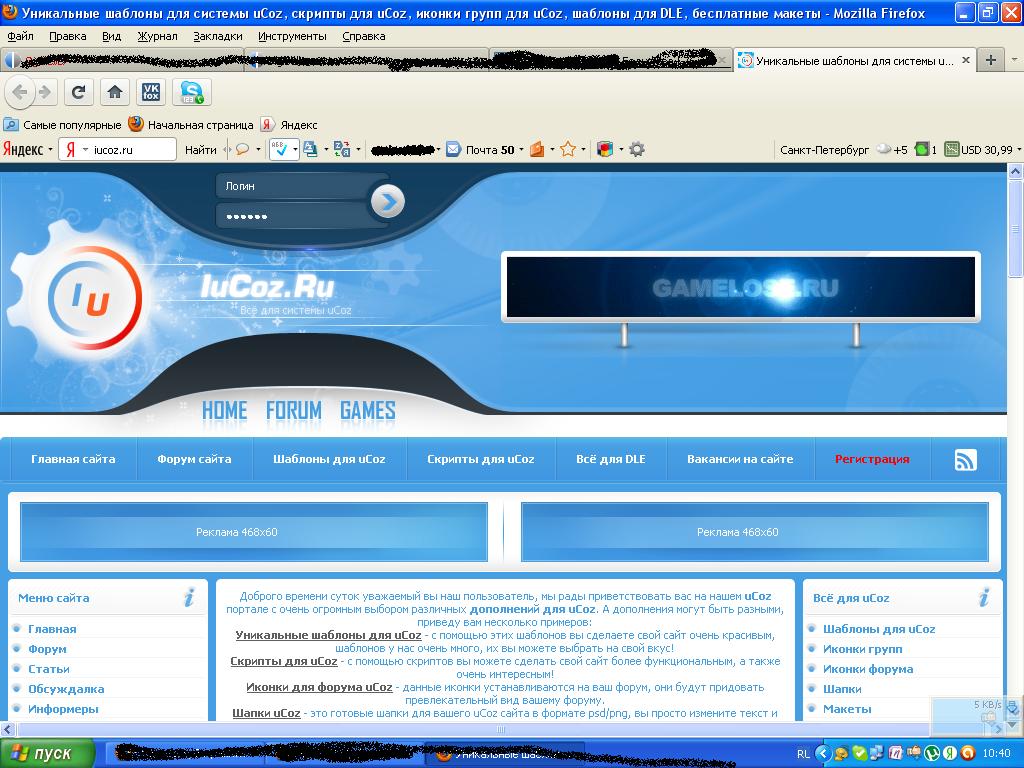Click the orange tray icon next to the clock

(x=968, y=754)
